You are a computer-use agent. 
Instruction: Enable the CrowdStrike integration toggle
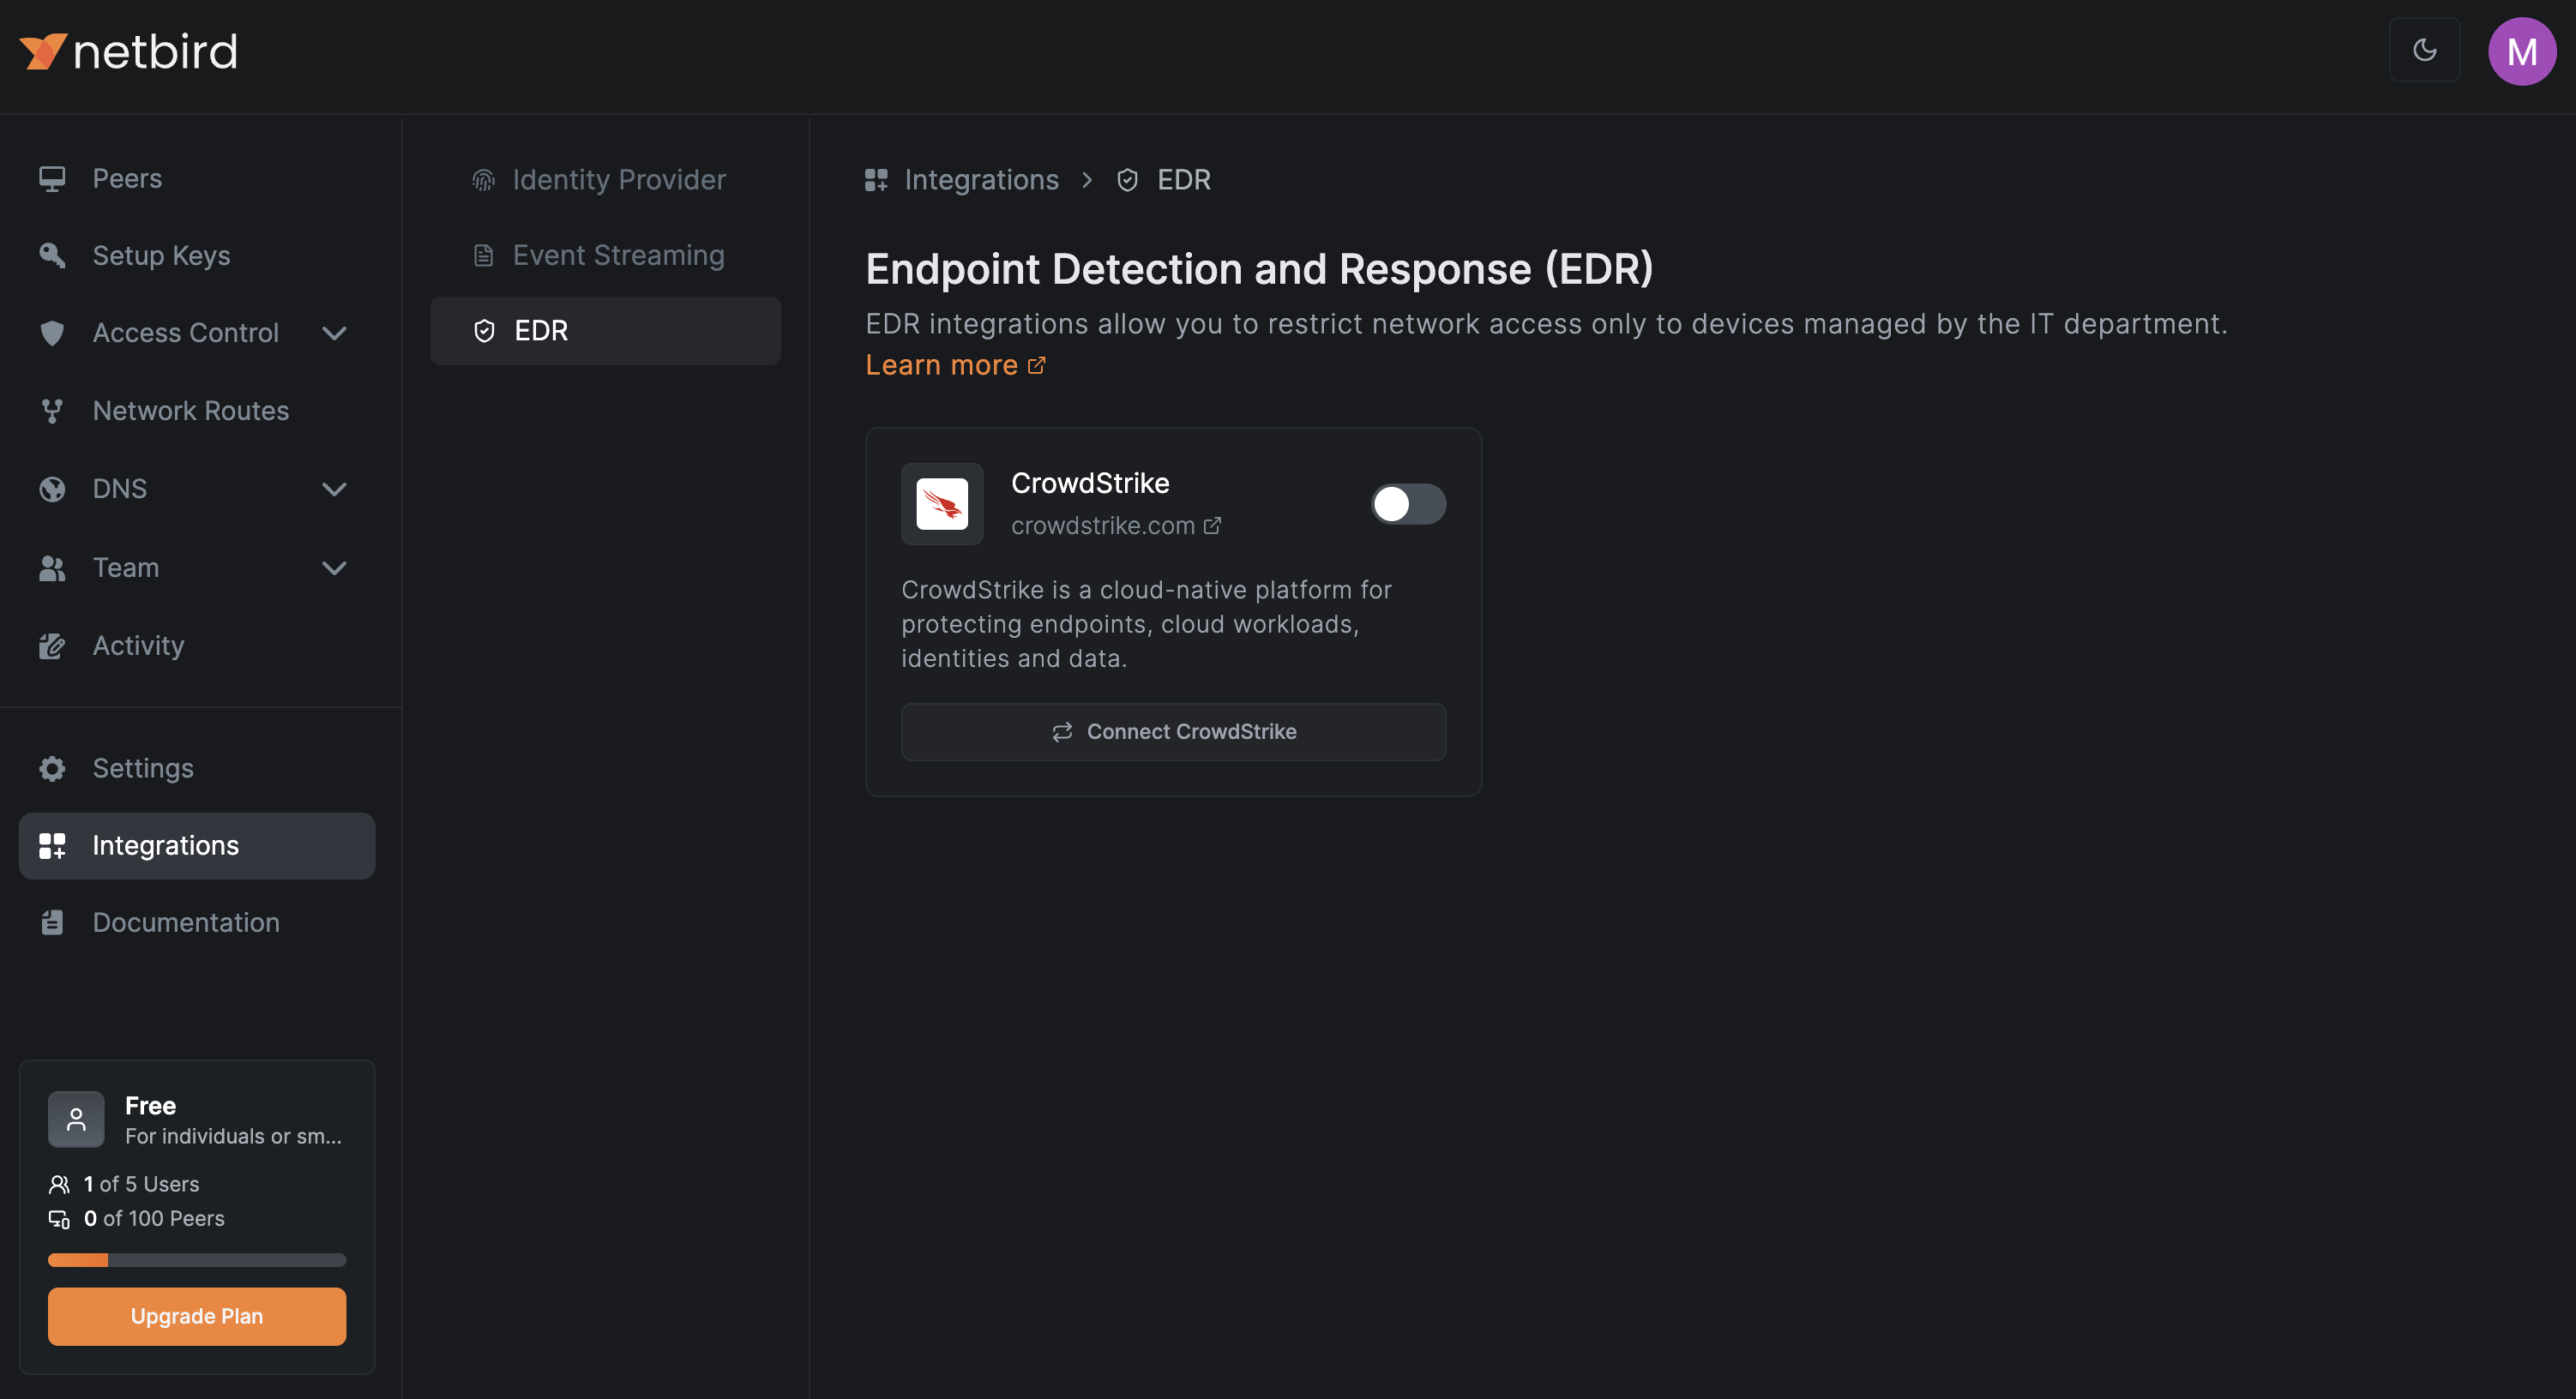(1407, 504)
